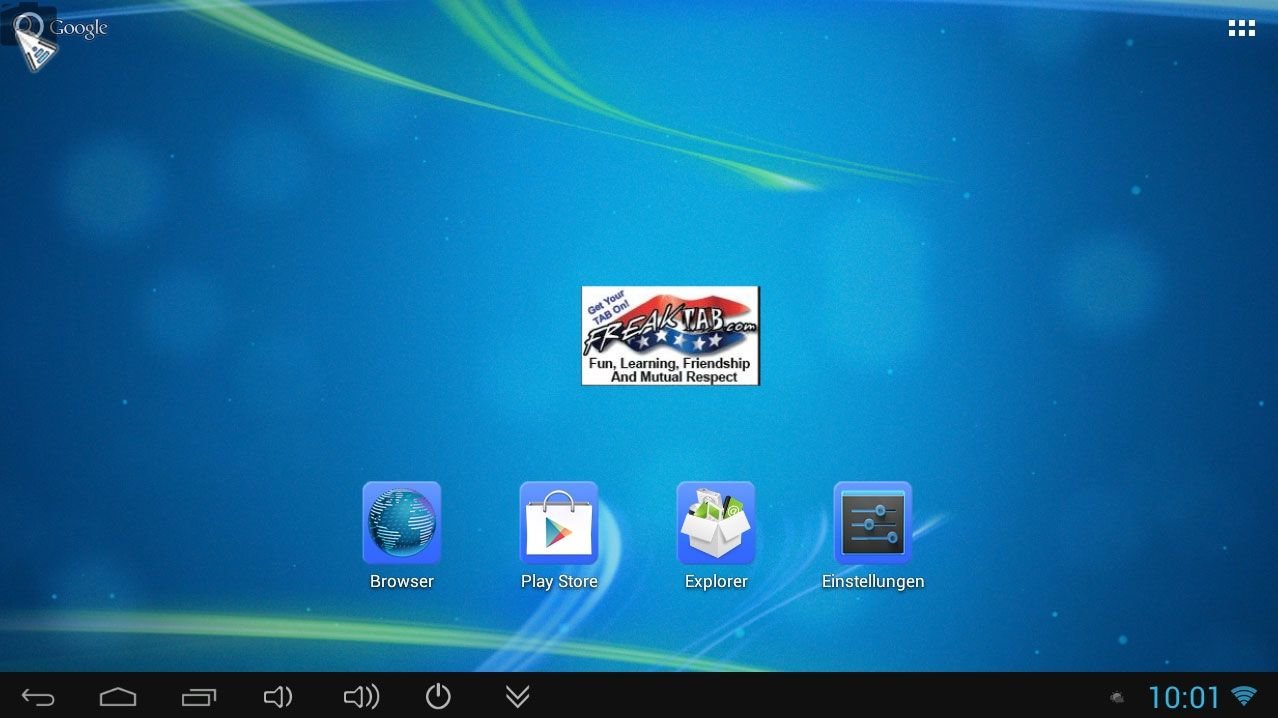Tap the Home navigation button

[x=118, y=697]
